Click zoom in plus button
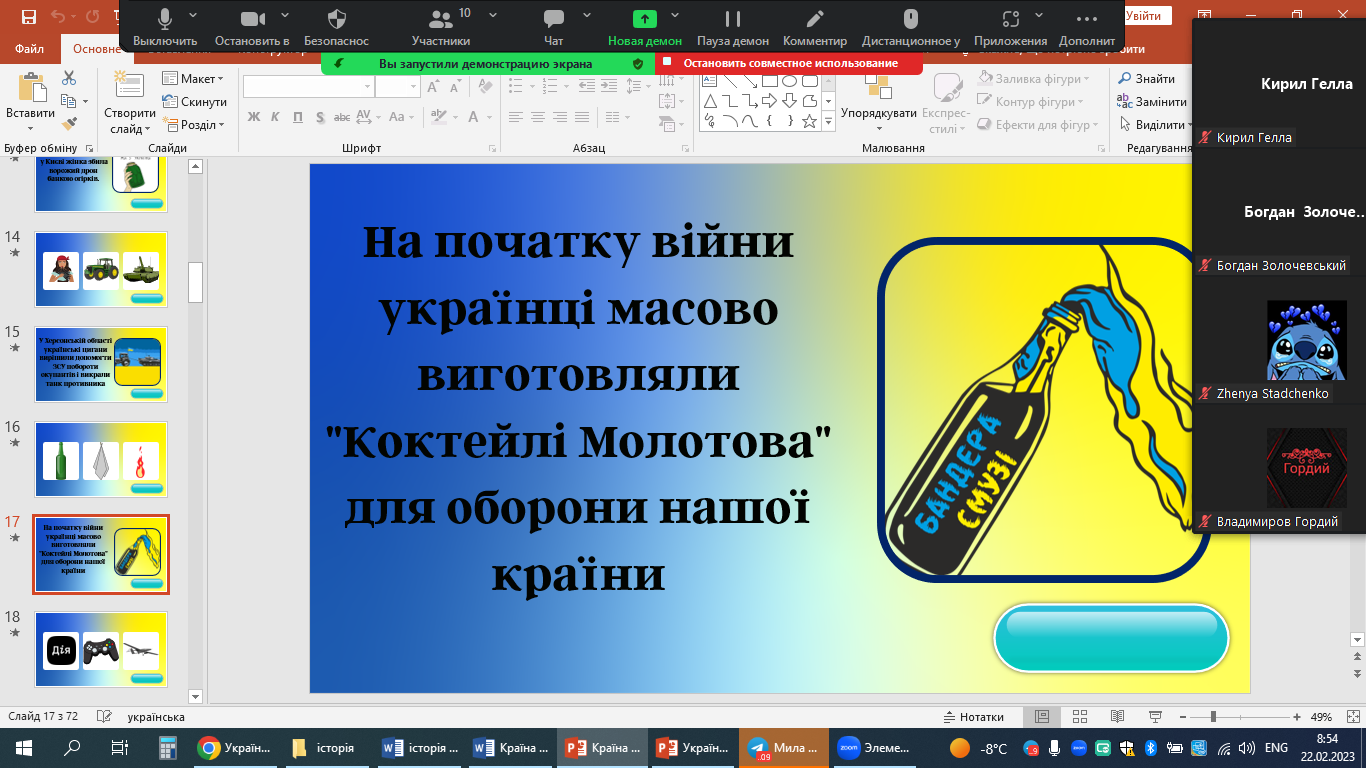Image resolution: width=1366 pixels, height=768 pixels. pos(1298,717)
